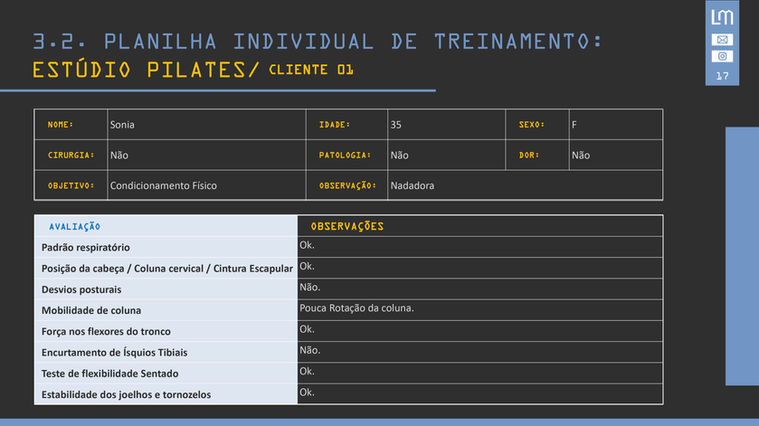This screenshot has height=426, width=759.
Task: Select 'Ok.' in Padrão respiratório row
Action: pyautogui.click(x=307, y=245)
